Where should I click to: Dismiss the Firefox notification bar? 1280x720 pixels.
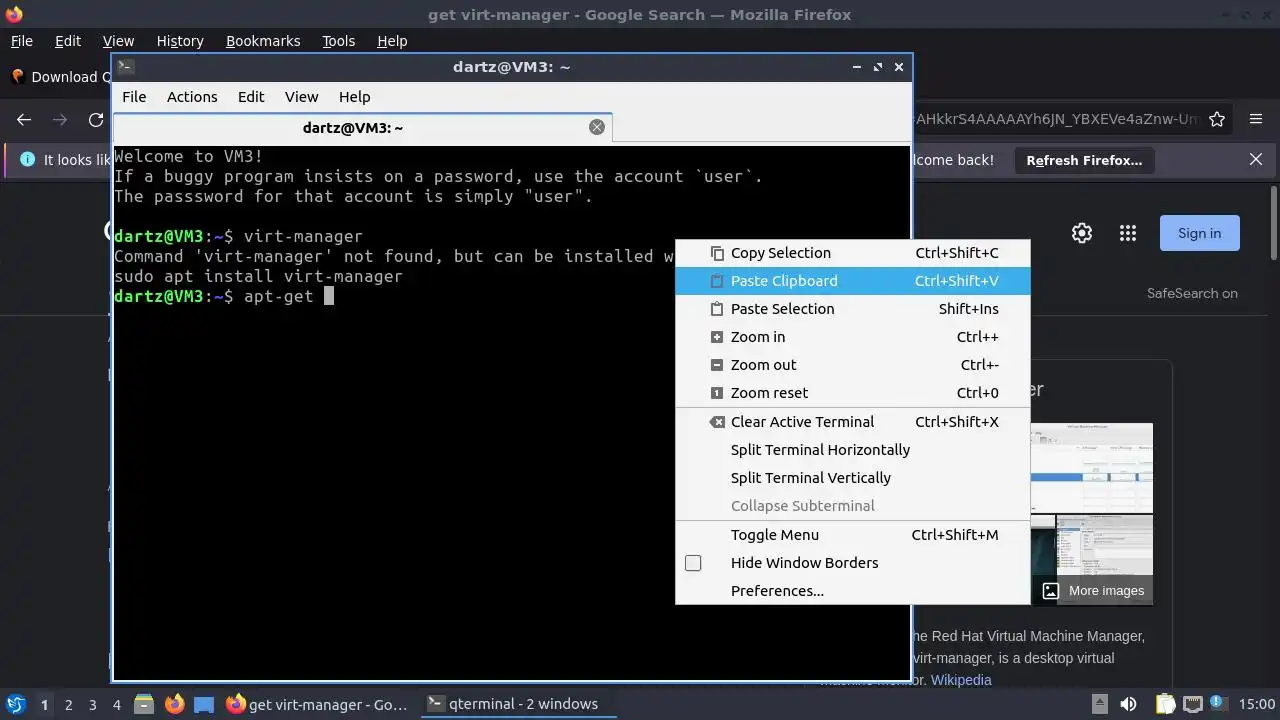1256,160
